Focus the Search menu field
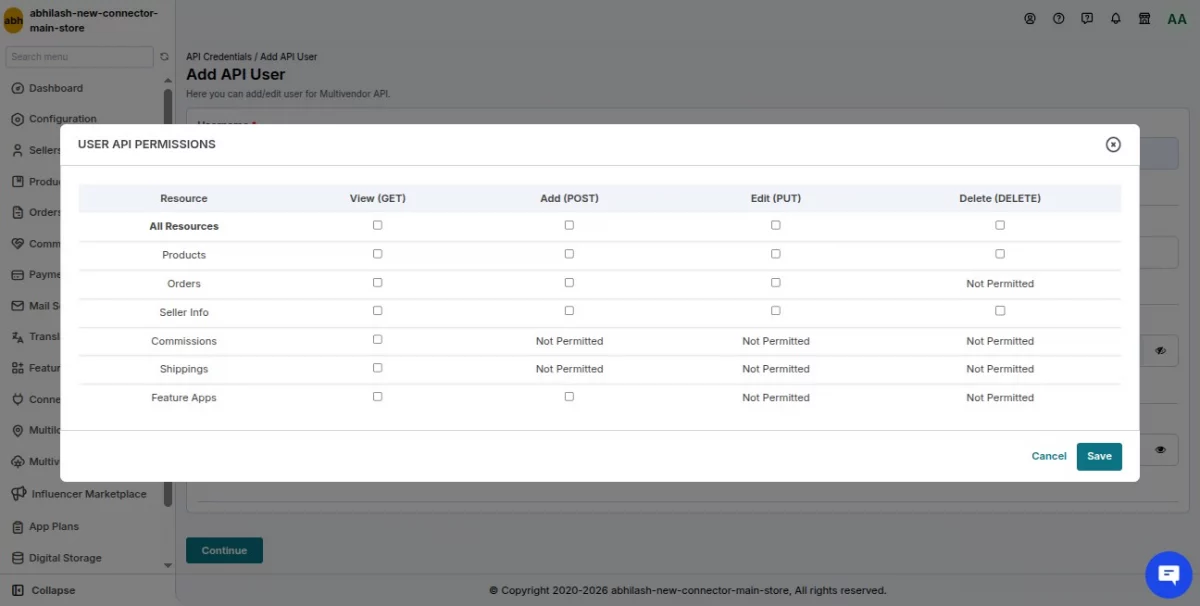This screenshot has height=606, width=1200. 80,57
